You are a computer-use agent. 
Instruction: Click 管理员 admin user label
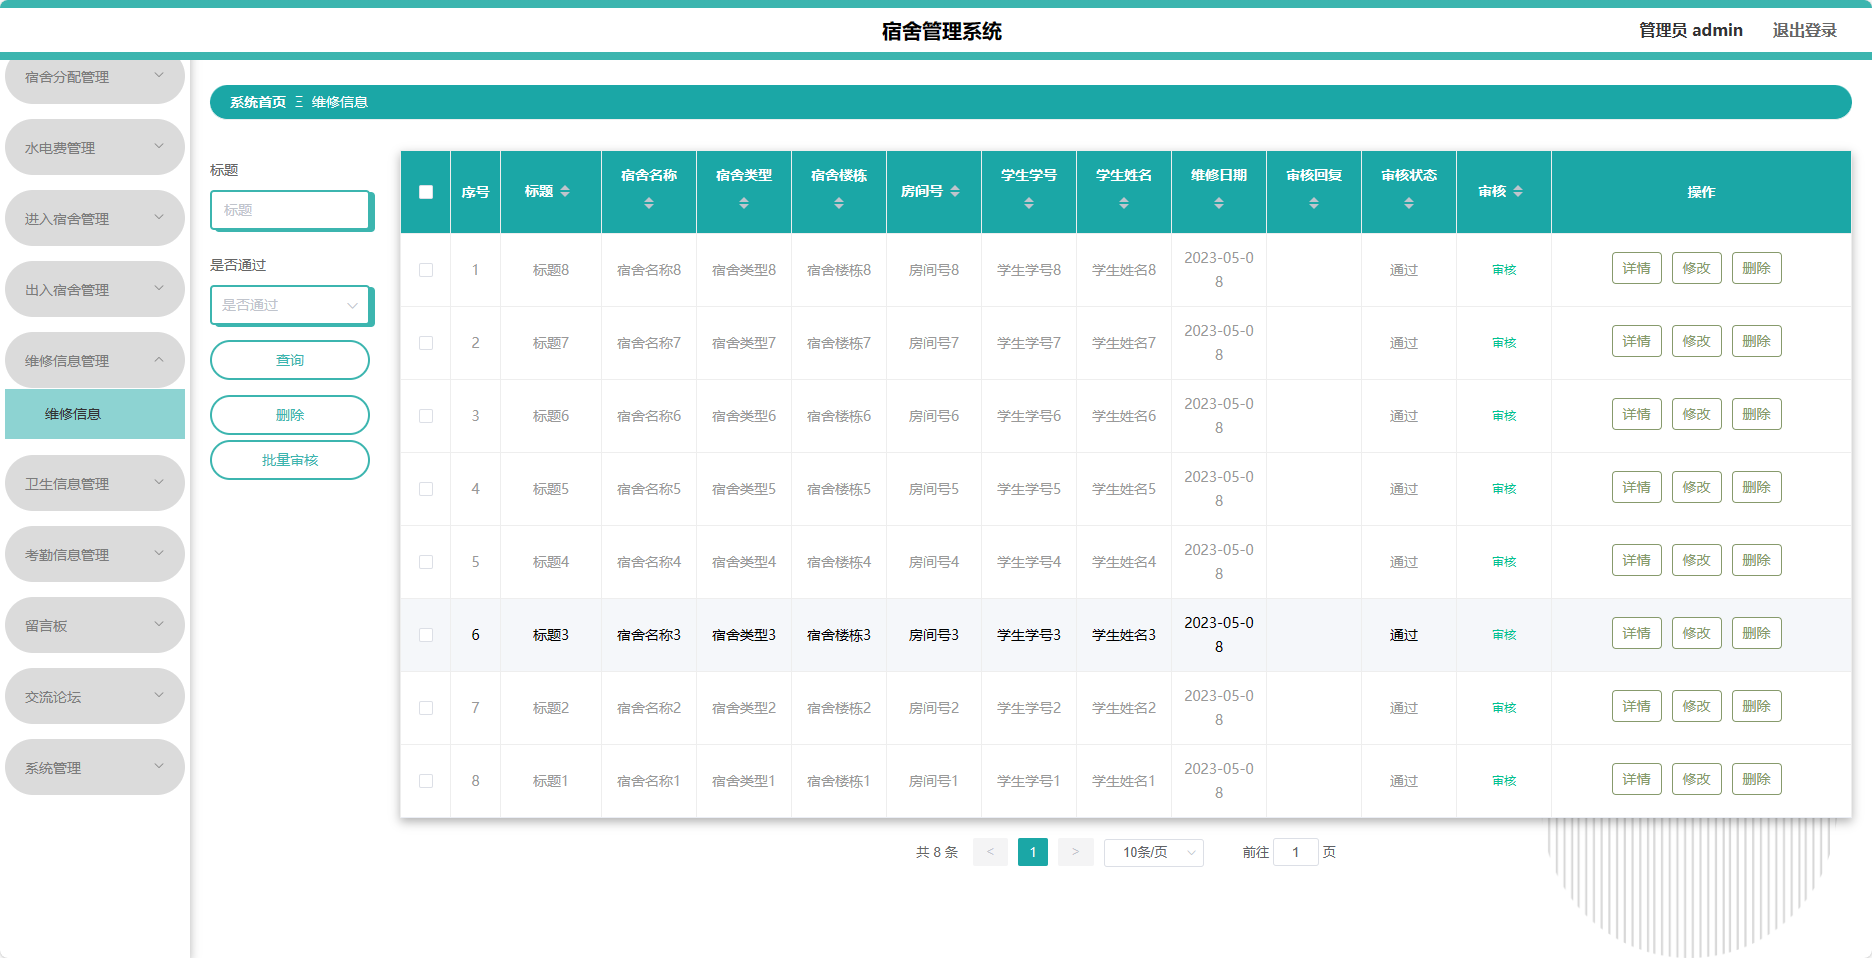pyautogui.click(x=1690, y=30)
